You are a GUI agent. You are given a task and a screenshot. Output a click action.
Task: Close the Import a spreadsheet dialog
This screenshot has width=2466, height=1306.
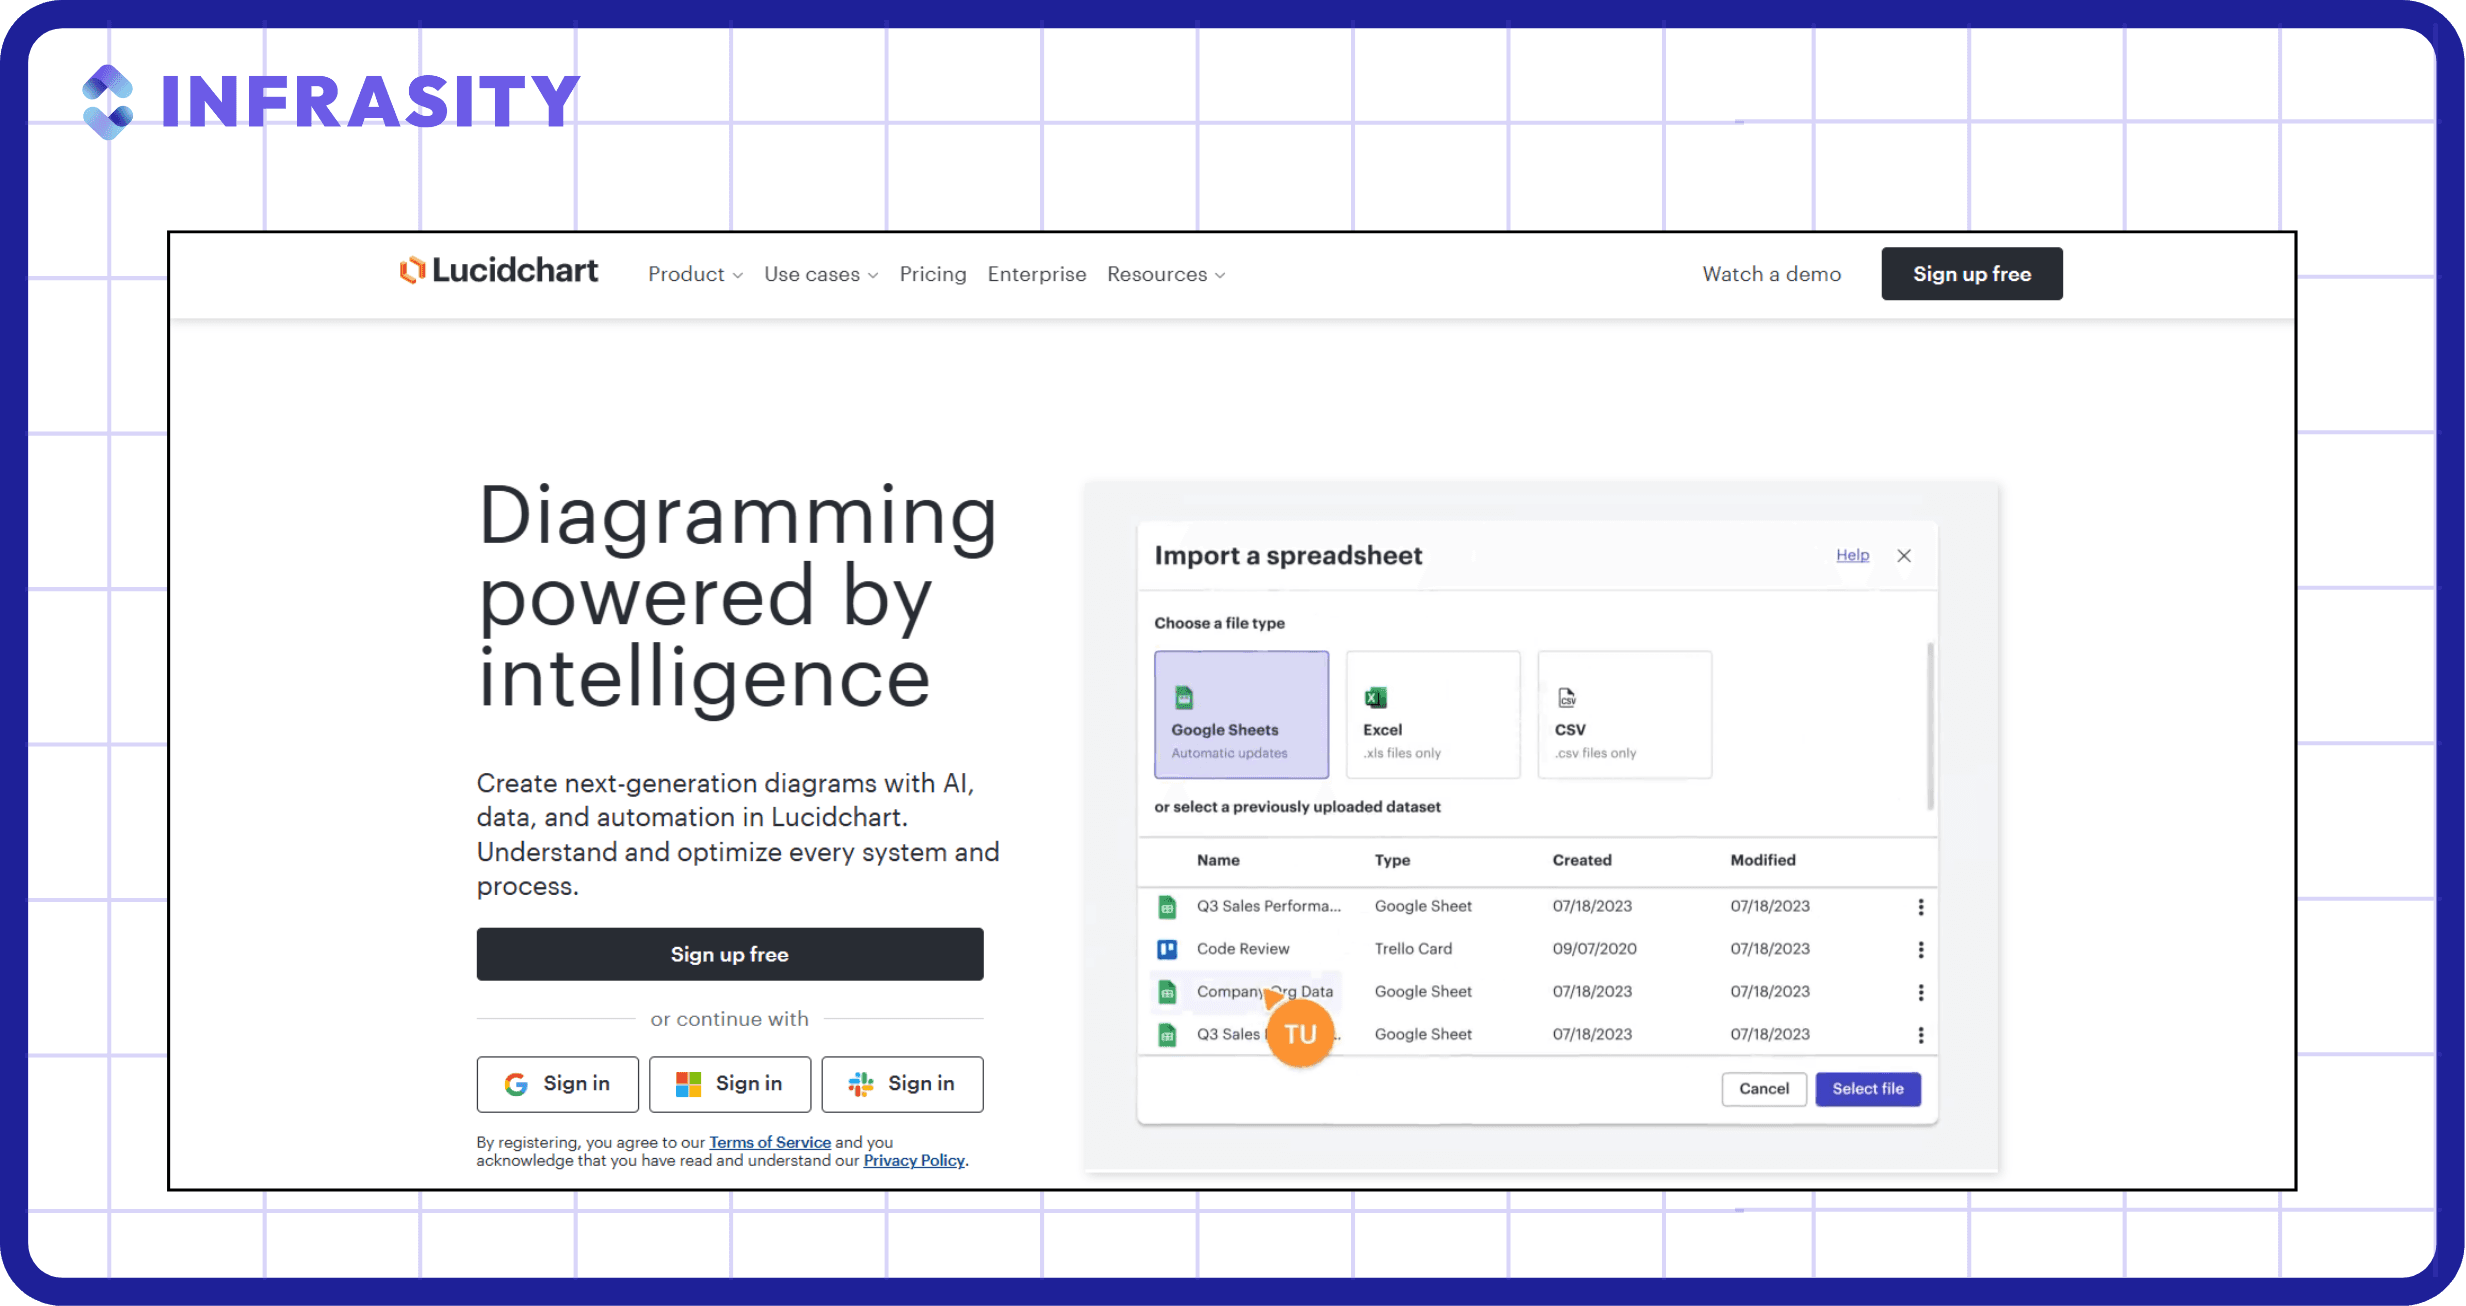(1904, 556)
